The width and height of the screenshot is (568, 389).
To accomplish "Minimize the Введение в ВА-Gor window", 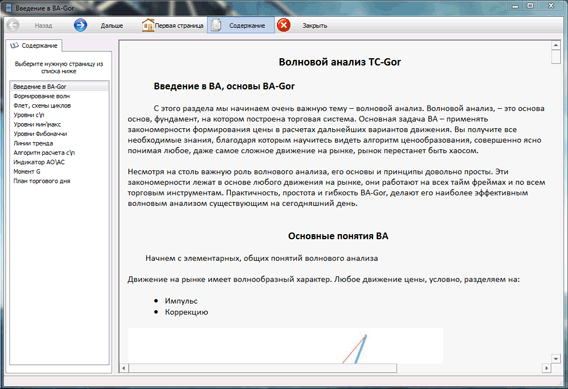I will pyautogui.click(x=516, y=6).
